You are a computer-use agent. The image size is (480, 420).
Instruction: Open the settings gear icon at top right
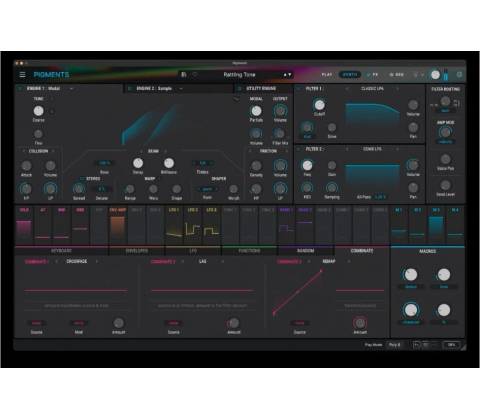pos(459,75)
